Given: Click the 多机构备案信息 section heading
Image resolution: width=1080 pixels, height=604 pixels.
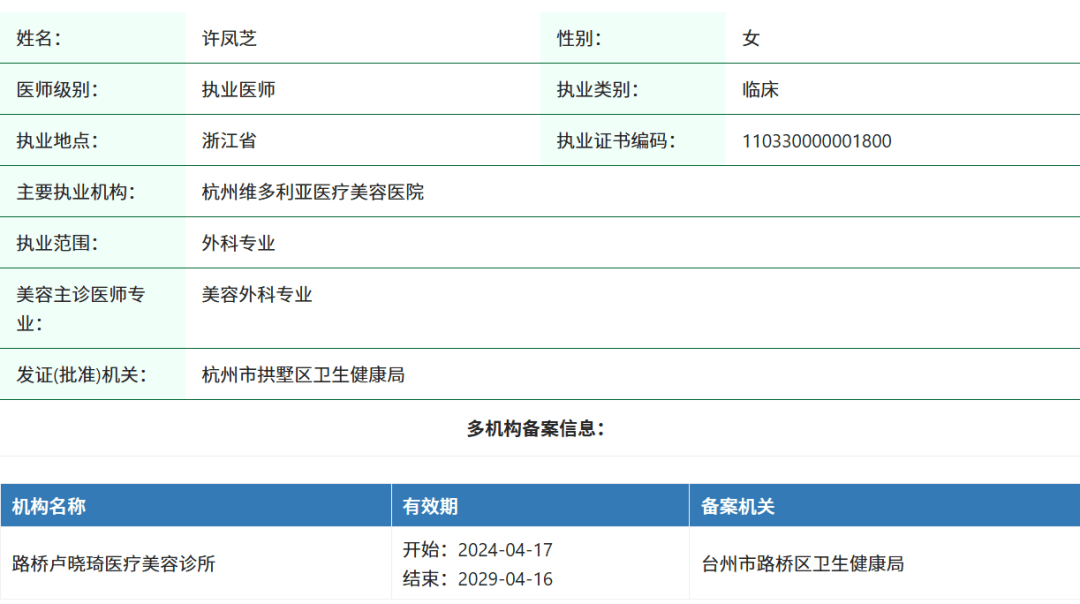Looking at the screenshot, I should [536, 428].
